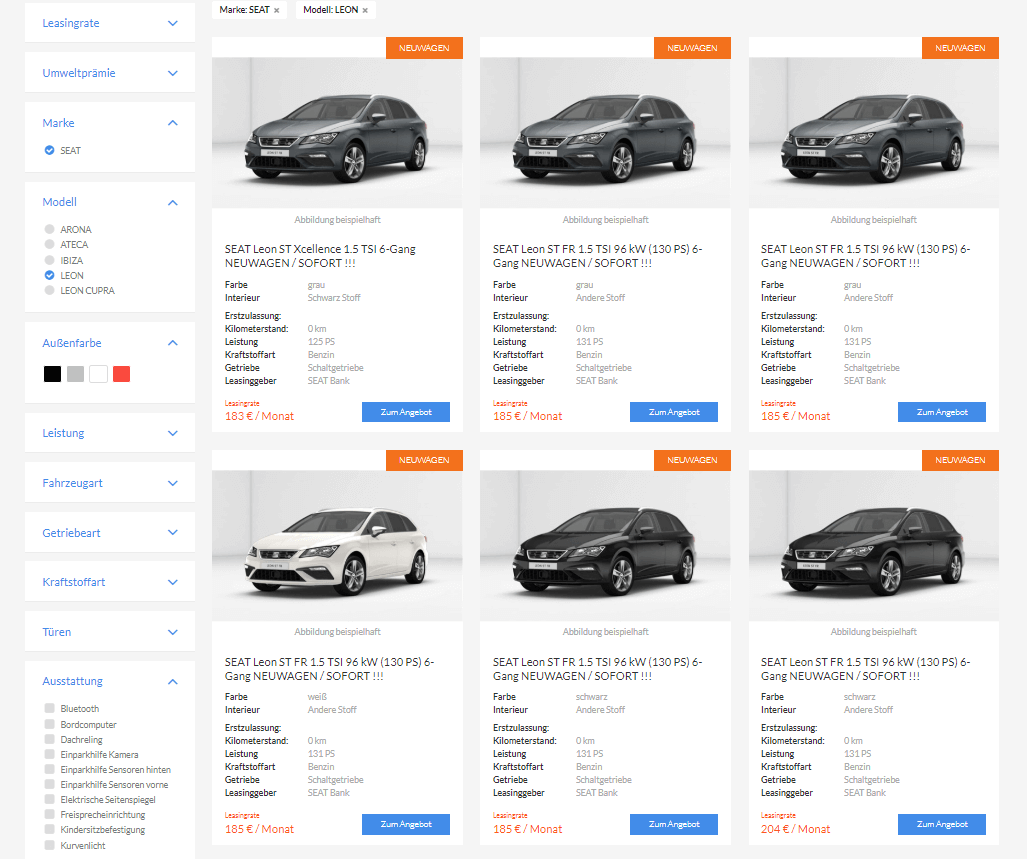Expand the Leasingrate filter section
The width and height of the screenshot is (1027, 859).
[x=173, y=24]
